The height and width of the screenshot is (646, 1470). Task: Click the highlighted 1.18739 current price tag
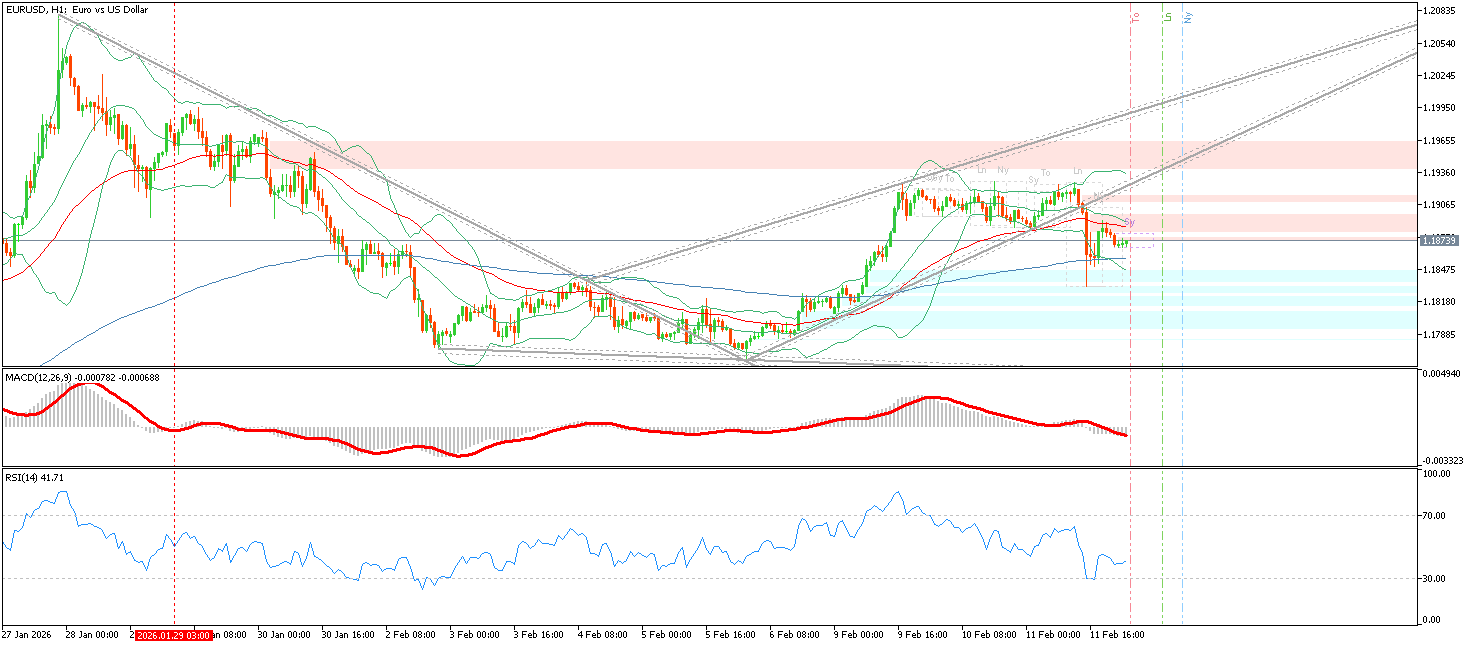(x=1438, y=240)
